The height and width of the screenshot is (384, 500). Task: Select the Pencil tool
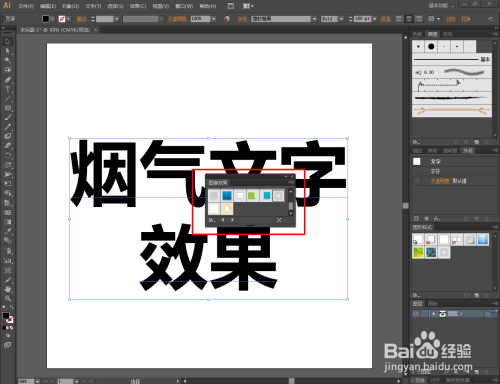click(8, 127)
